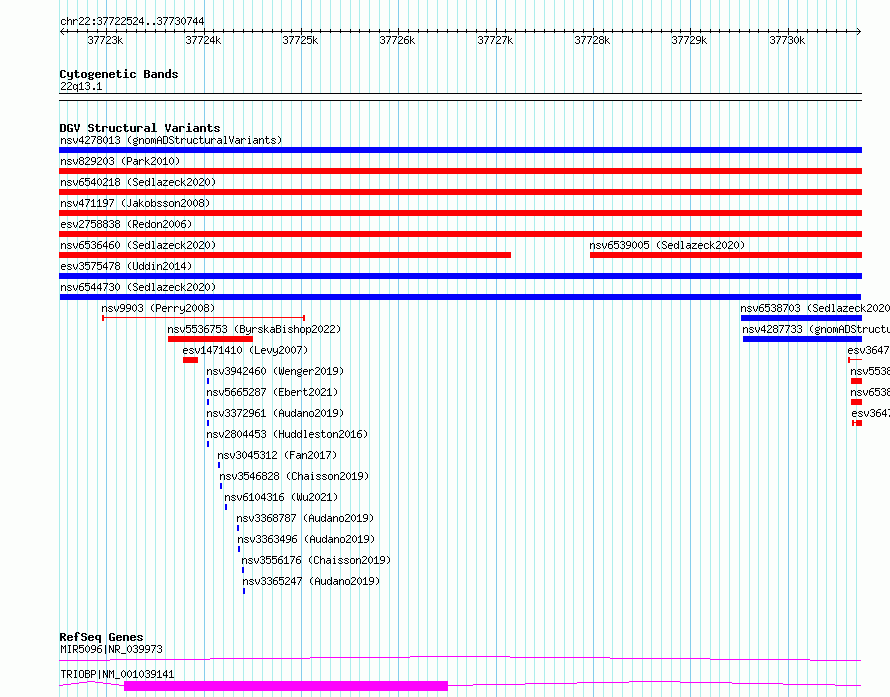Click nsv2804453 (Huddleston2016) label
The height and width of the screenshot is (697, 890).
(x=287, y=434)
